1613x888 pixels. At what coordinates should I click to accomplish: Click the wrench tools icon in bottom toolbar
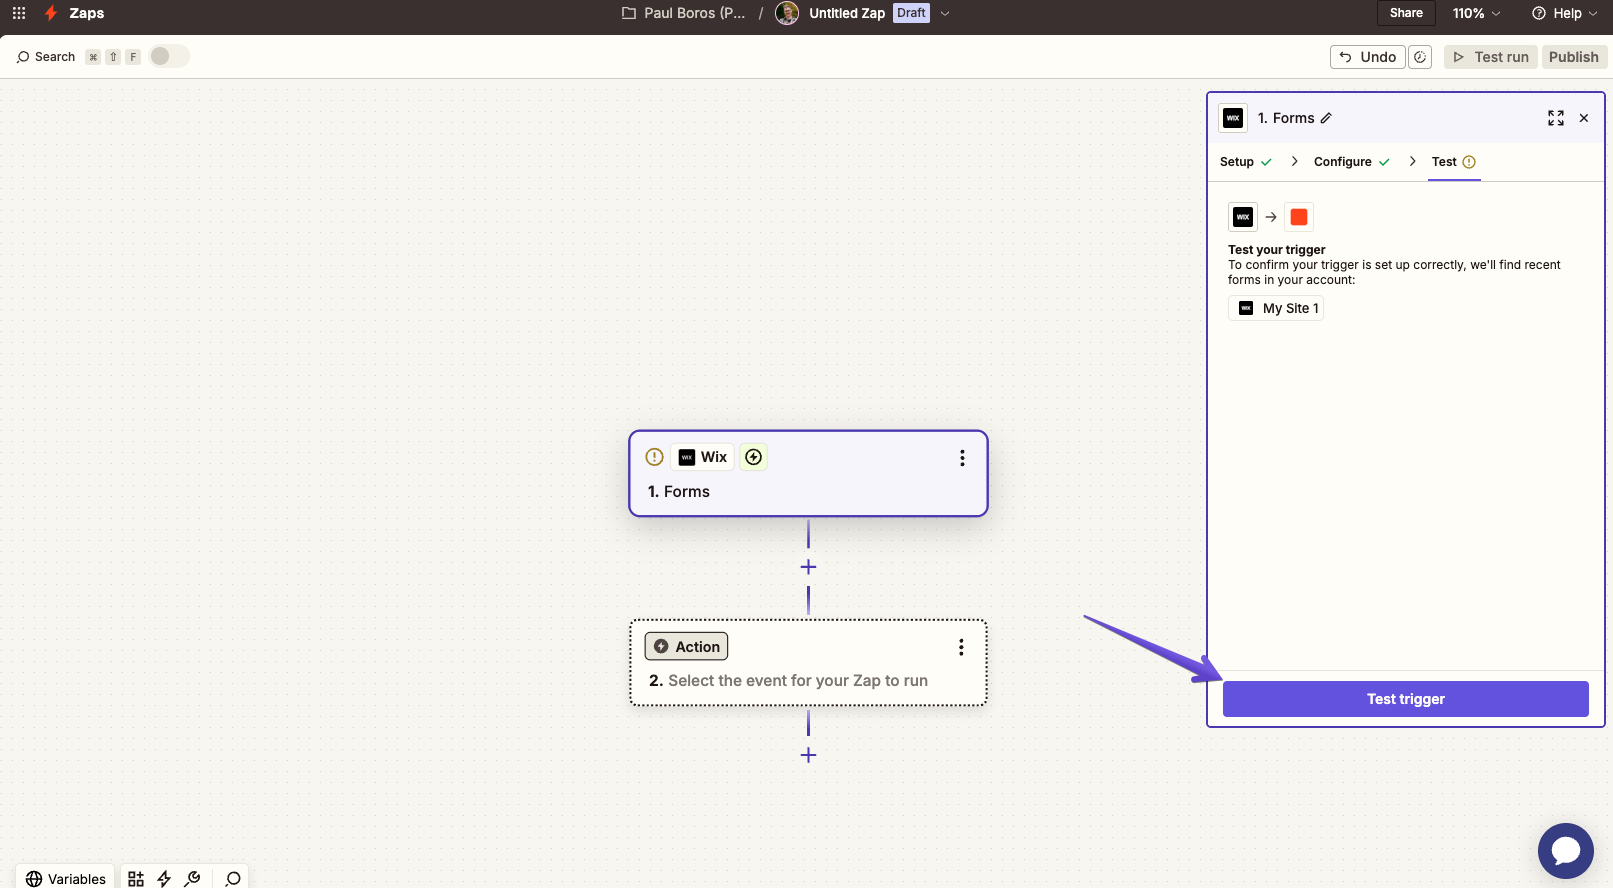(192, 879)
